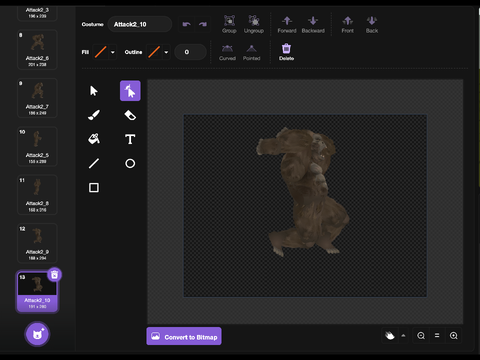480x360 pixels.
Task: Open the Outline color dropdown arrow
Action: point(166,52)
